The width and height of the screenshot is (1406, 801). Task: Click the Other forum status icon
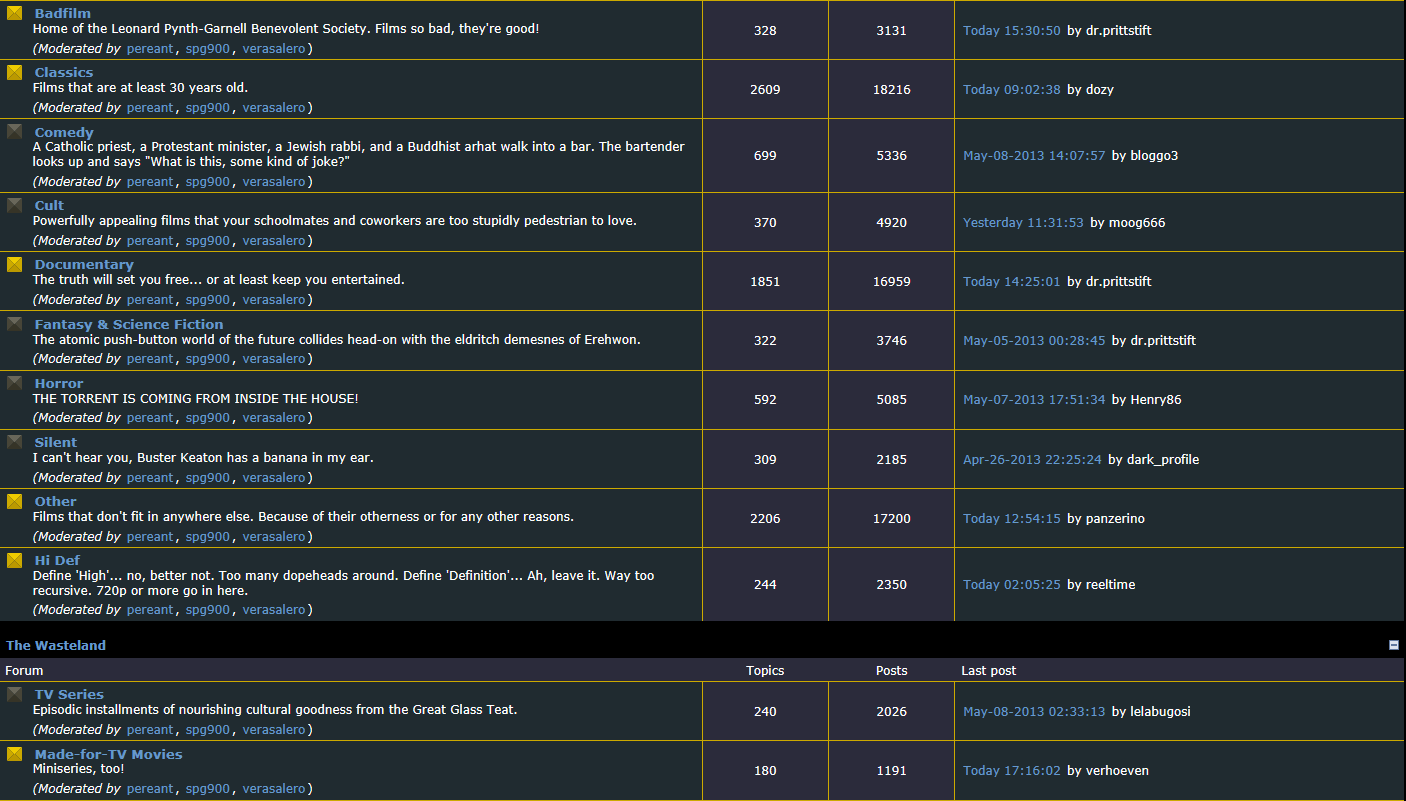15,501
